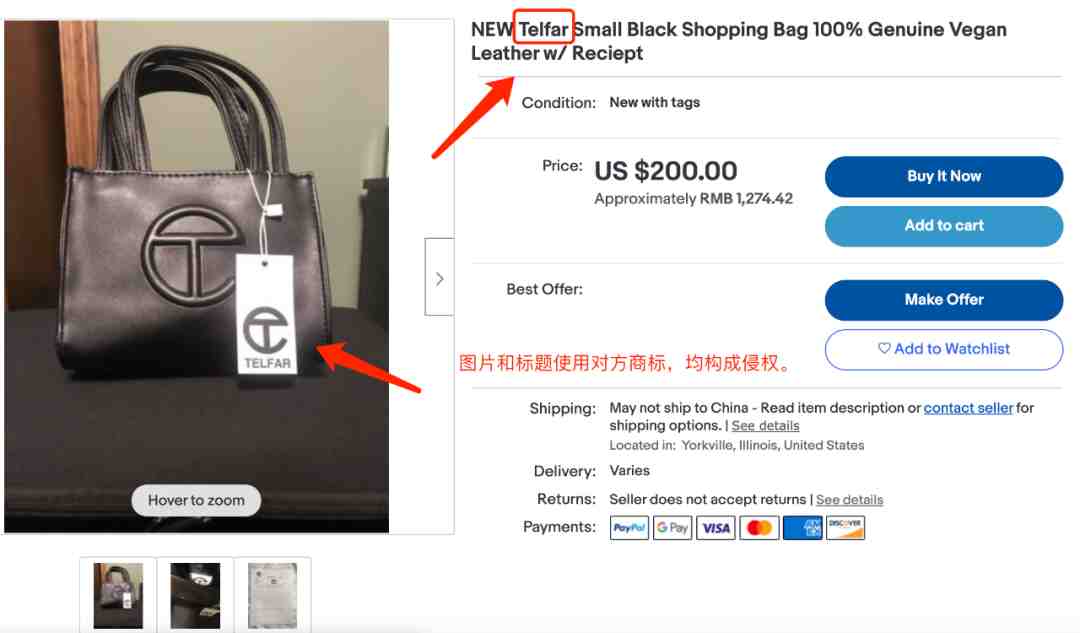Image resolution: width=1080 pixels, height=633 pixels.
Task: Click the Mastercard payment icon
Action: tap(759, 528)
